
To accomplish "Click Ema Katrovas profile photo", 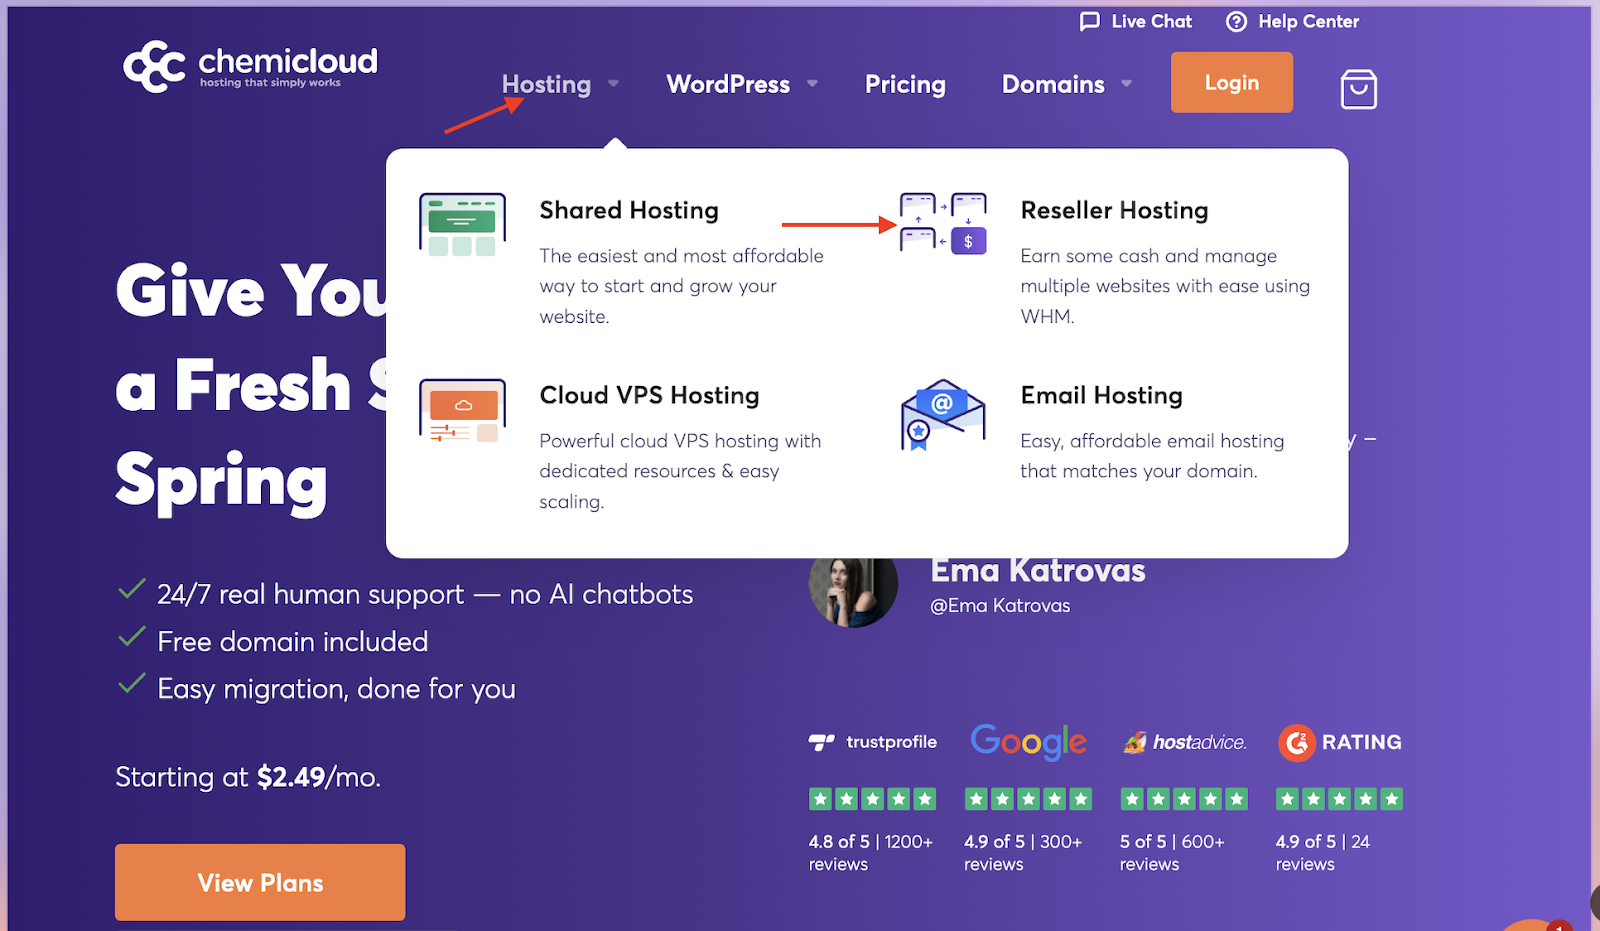I will tap(853, 592).
